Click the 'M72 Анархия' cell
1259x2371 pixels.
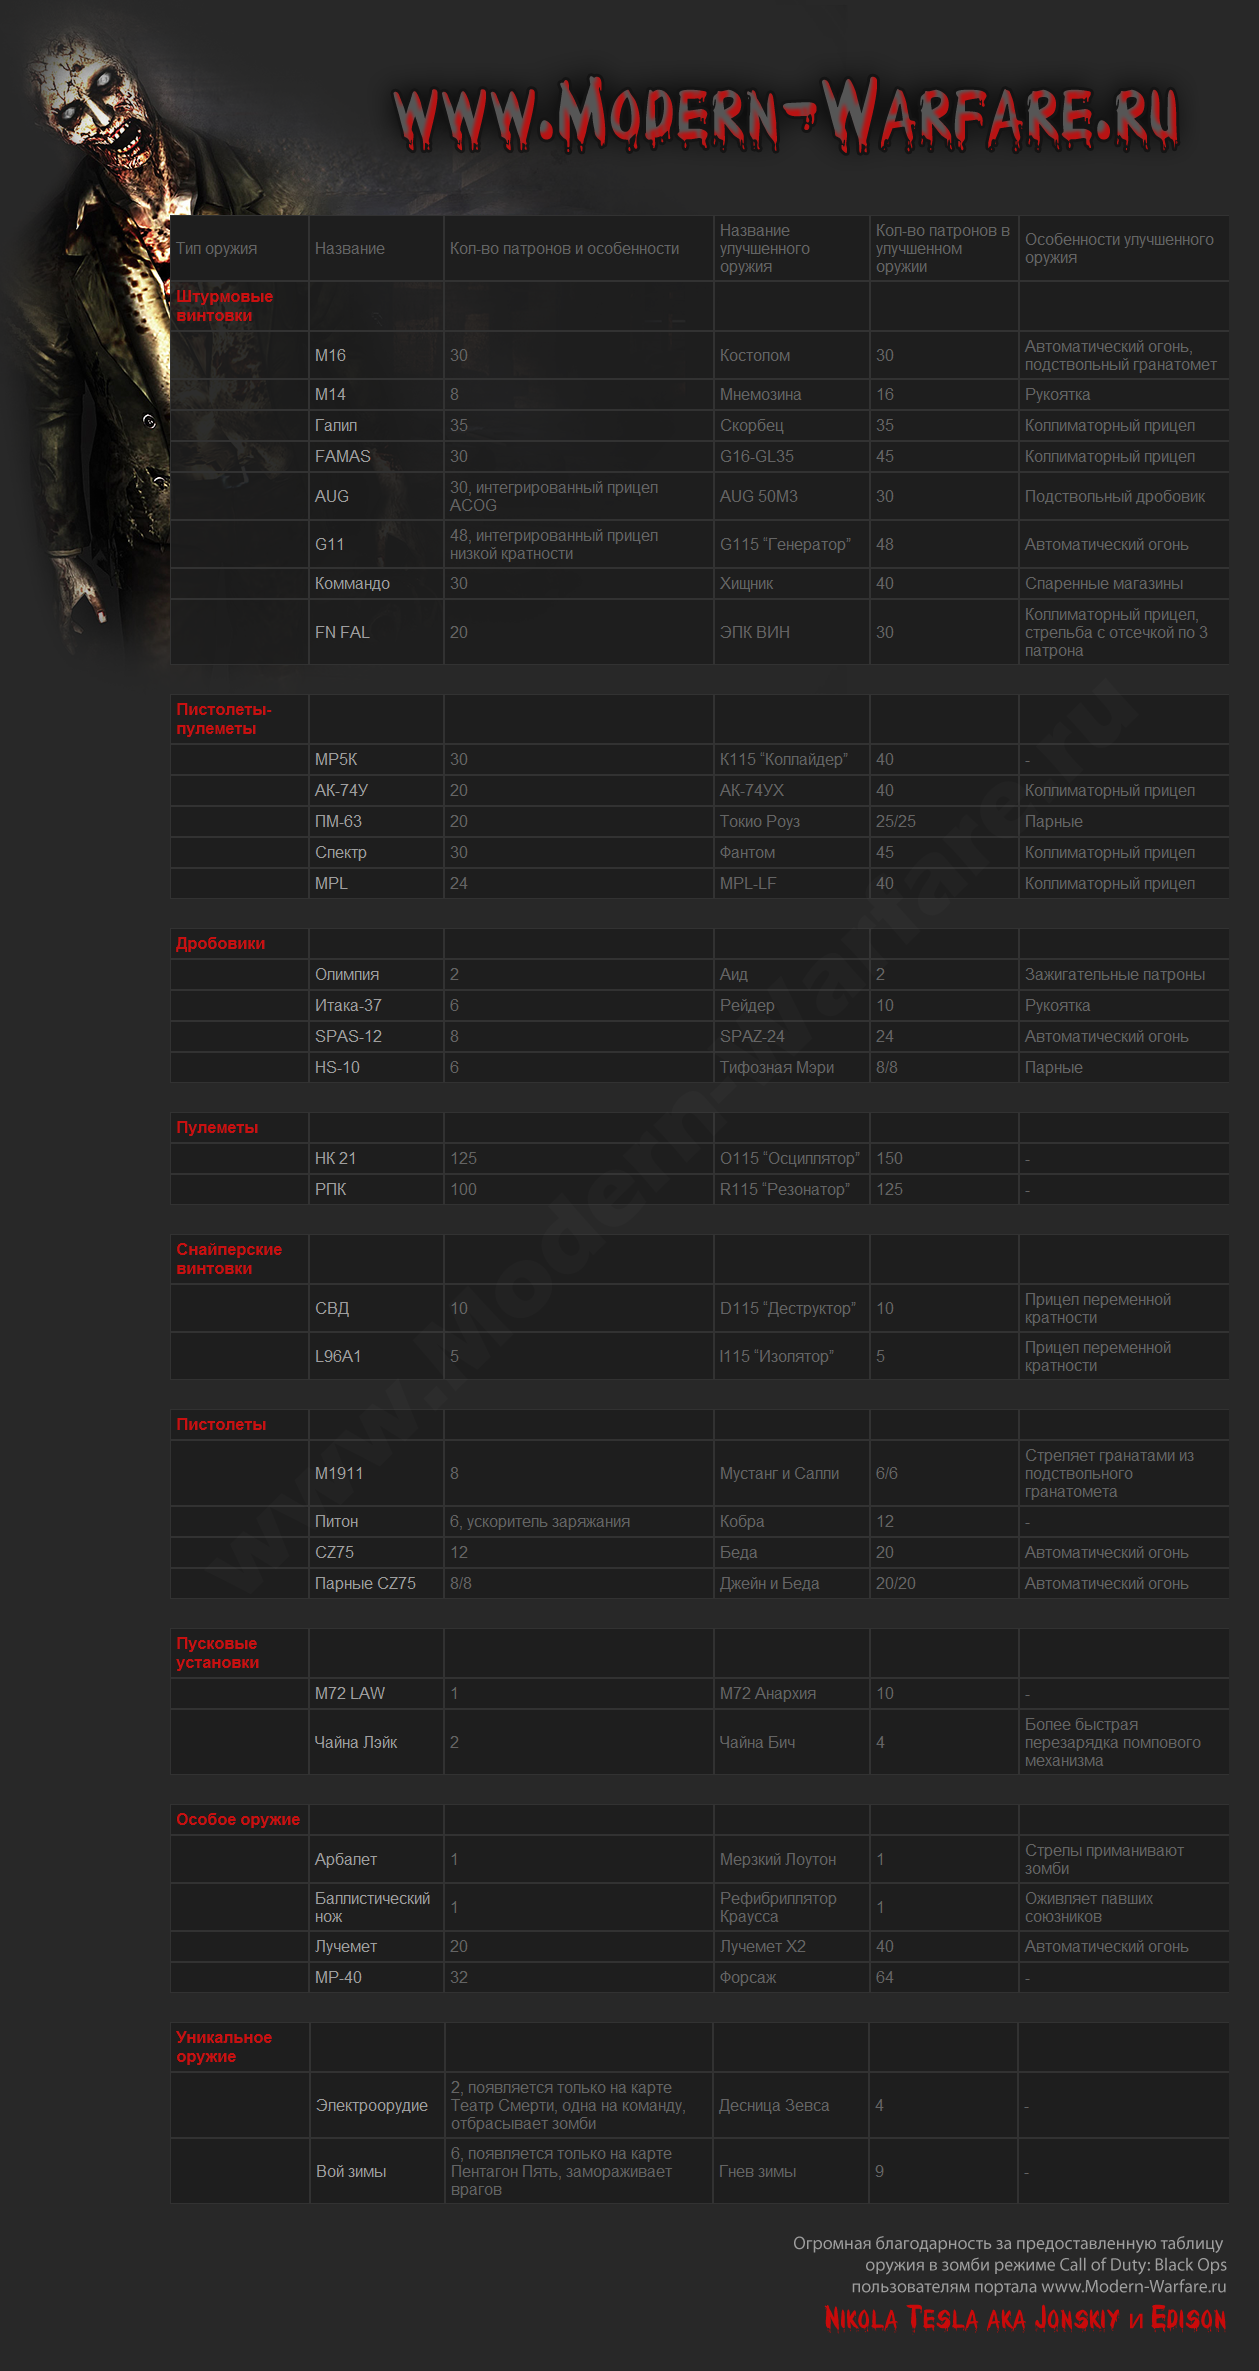792,1694
